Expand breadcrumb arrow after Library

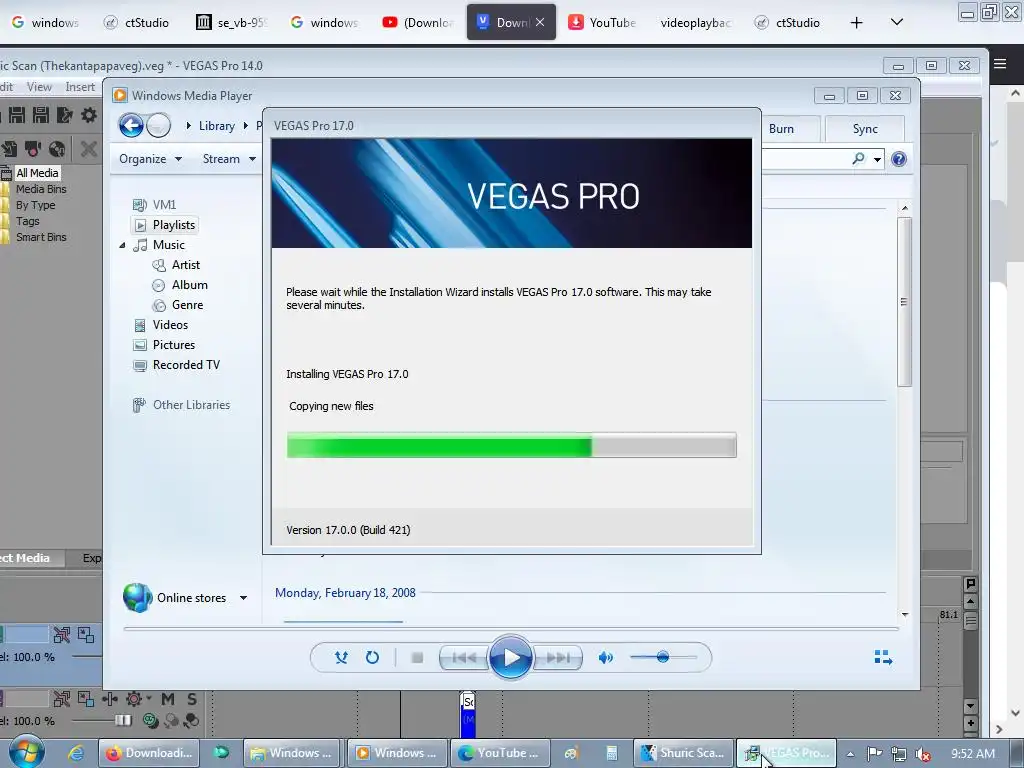pos(246,125)
